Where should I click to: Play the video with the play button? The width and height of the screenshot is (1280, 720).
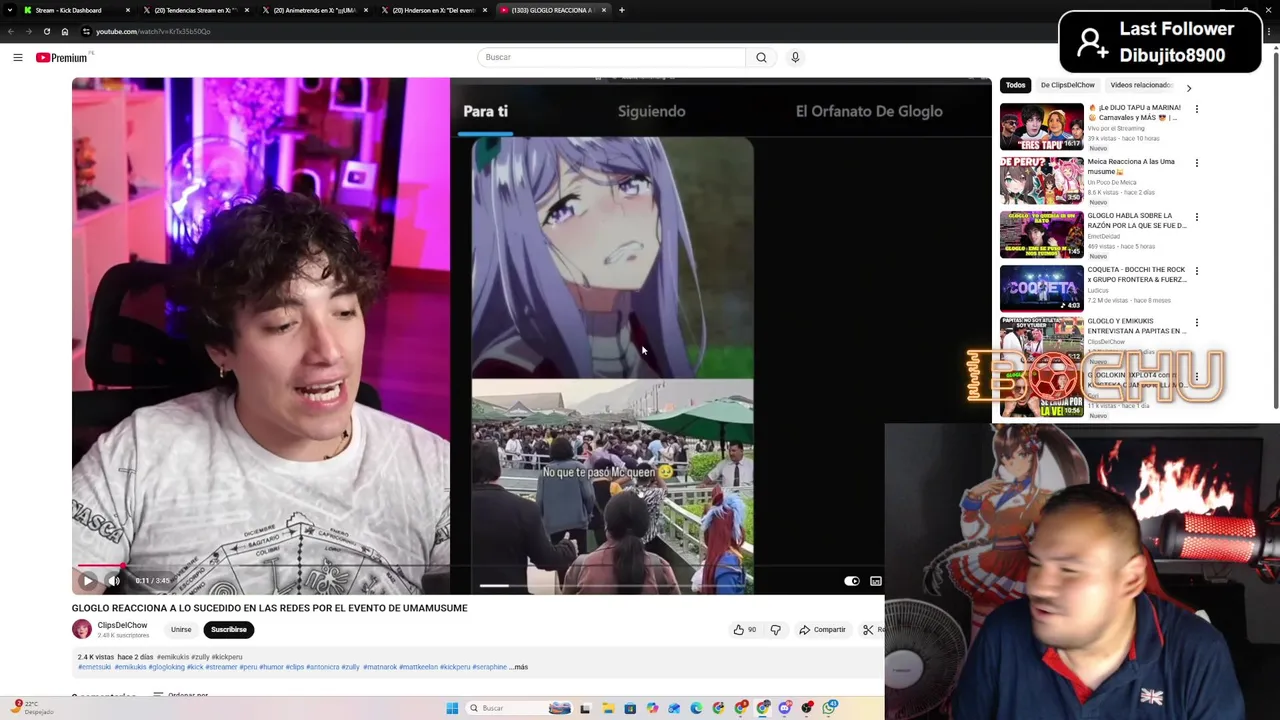(x=88, y=580)
